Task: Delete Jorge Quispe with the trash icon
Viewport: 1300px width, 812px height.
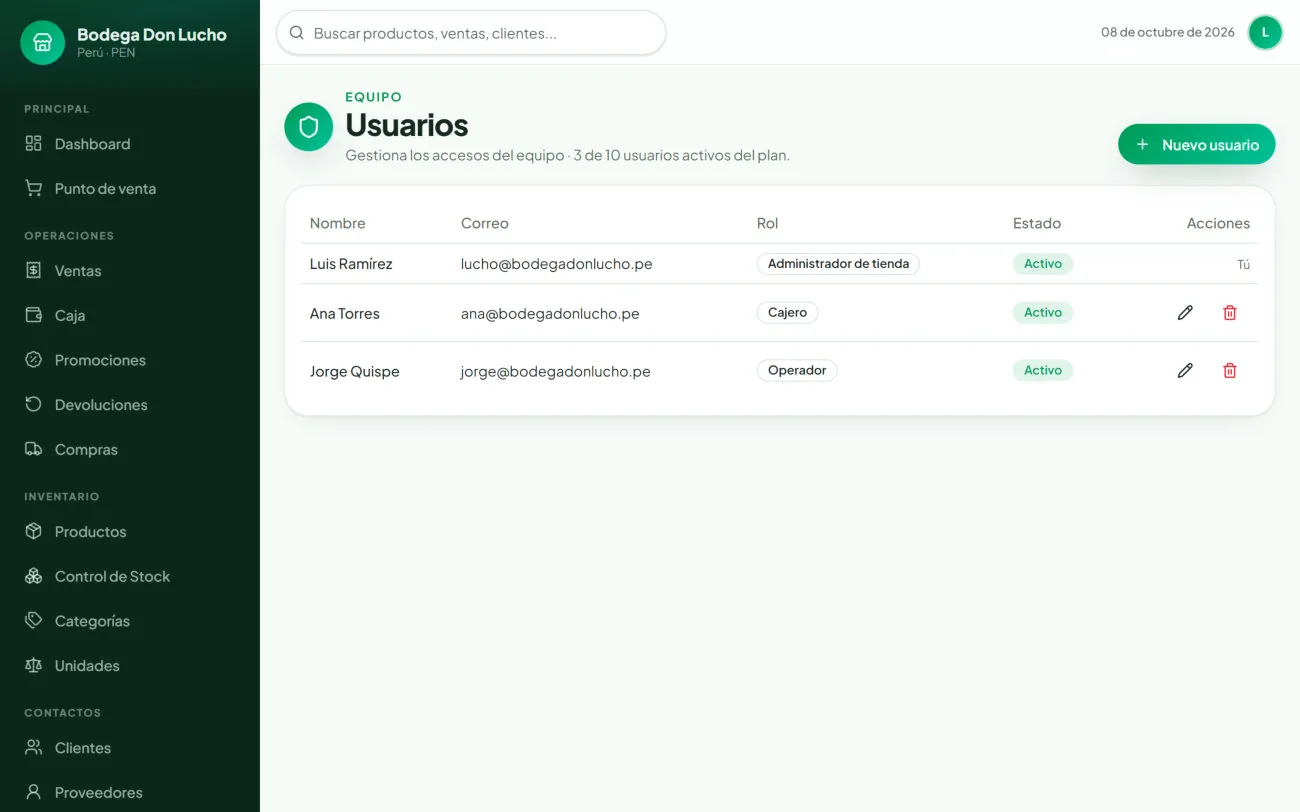Action: pyautogui.click(x=1230, y=371)
